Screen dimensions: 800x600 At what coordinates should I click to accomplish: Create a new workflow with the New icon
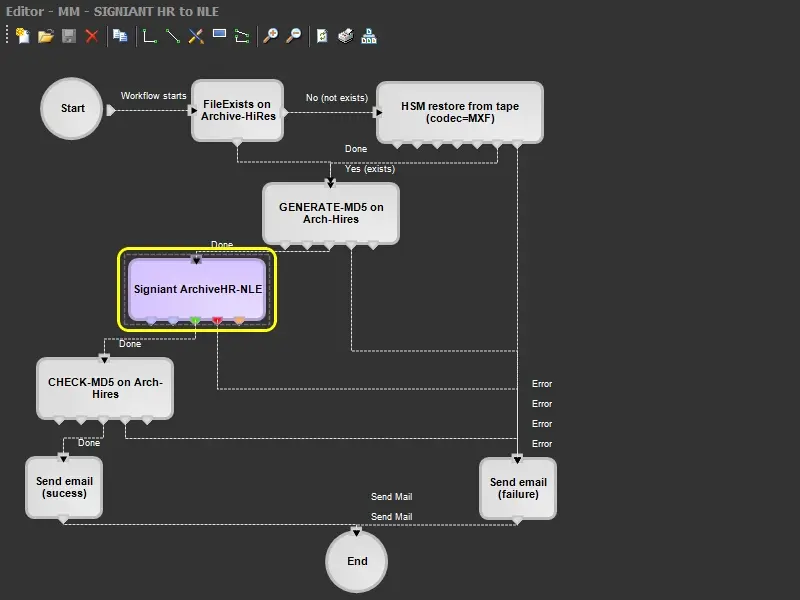[22, 36]
